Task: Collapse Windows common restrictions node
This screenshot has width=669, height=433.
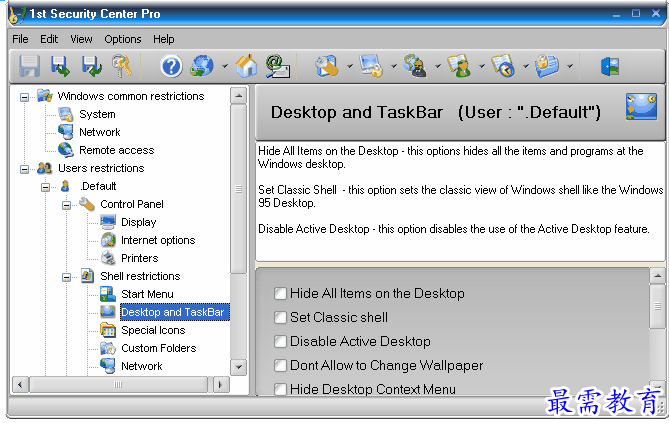Action: [x=25, y=97]
